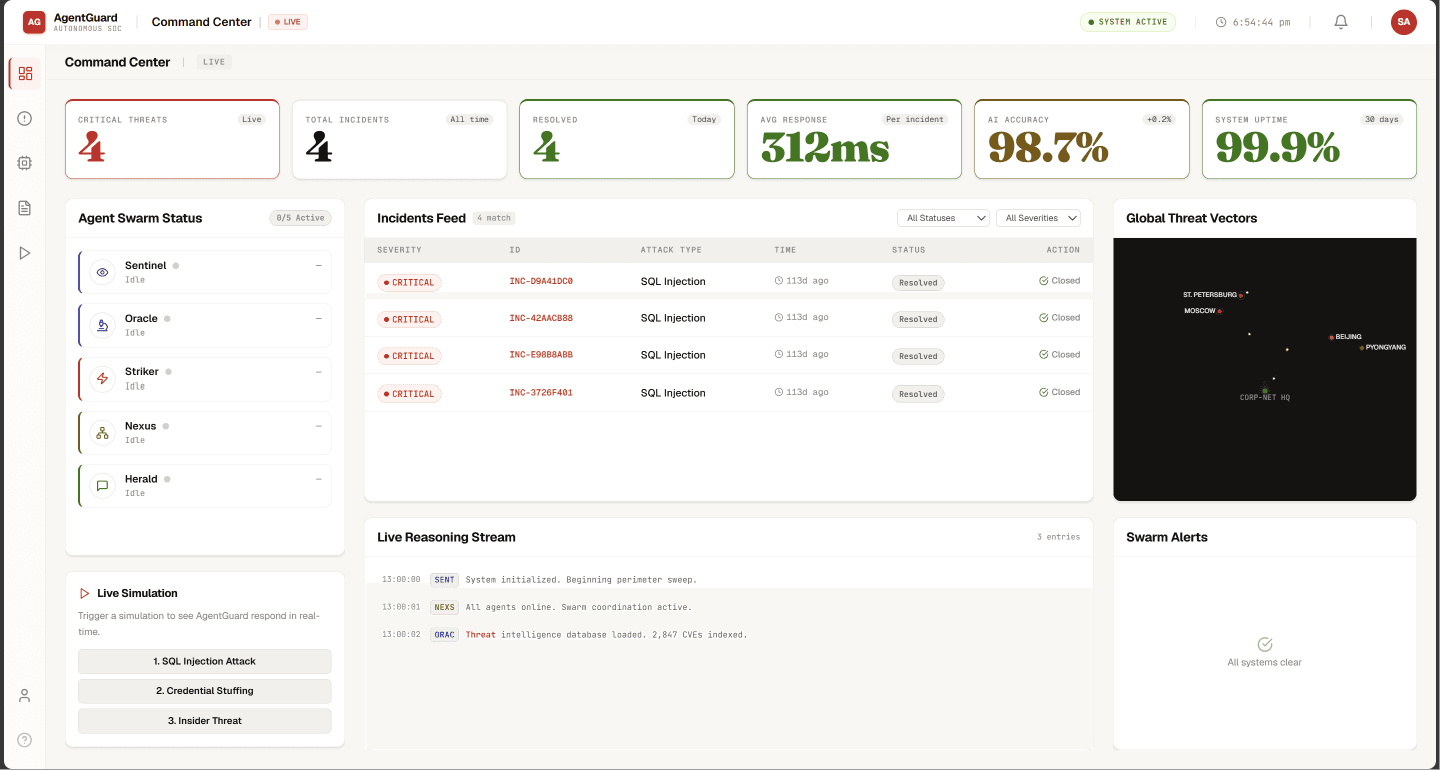Open the user profile icon in sidebar
The image size is (1440, 770).
[25, 695]
